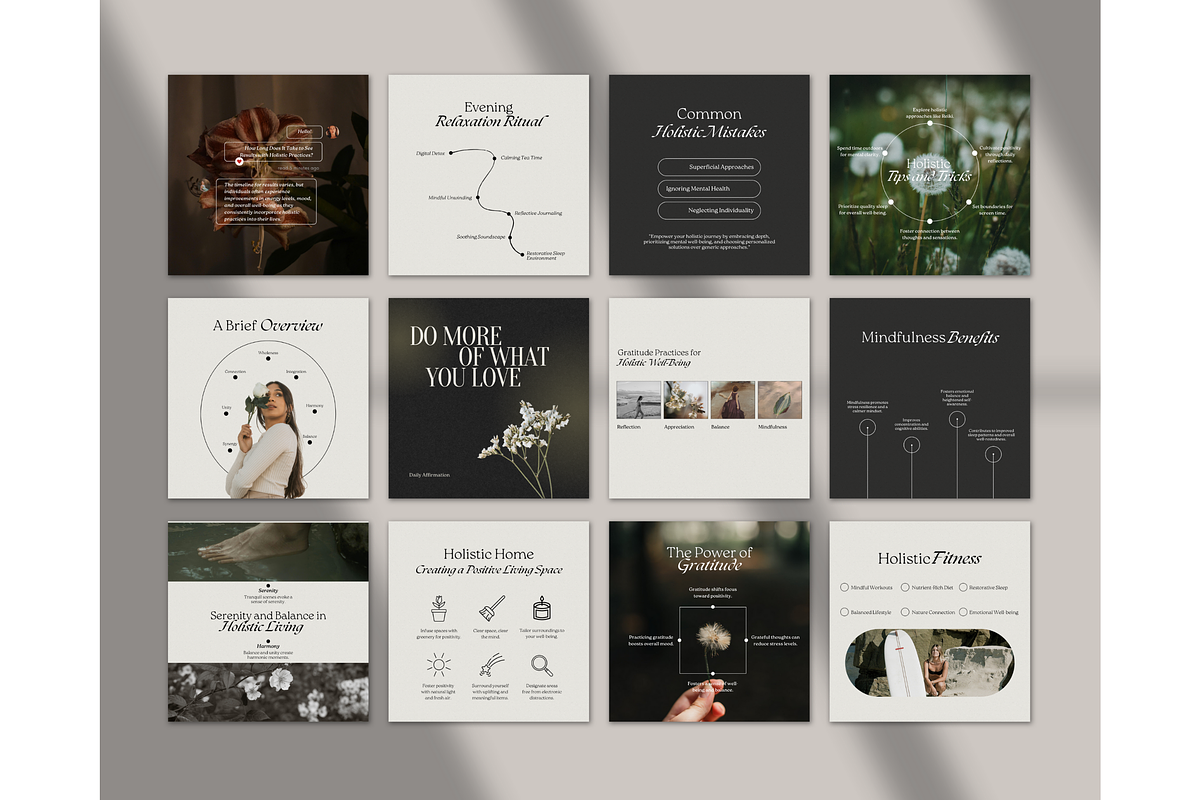Select the Restorative Sleep radio circle
The image size is (1200, 800).
point(963,588)
